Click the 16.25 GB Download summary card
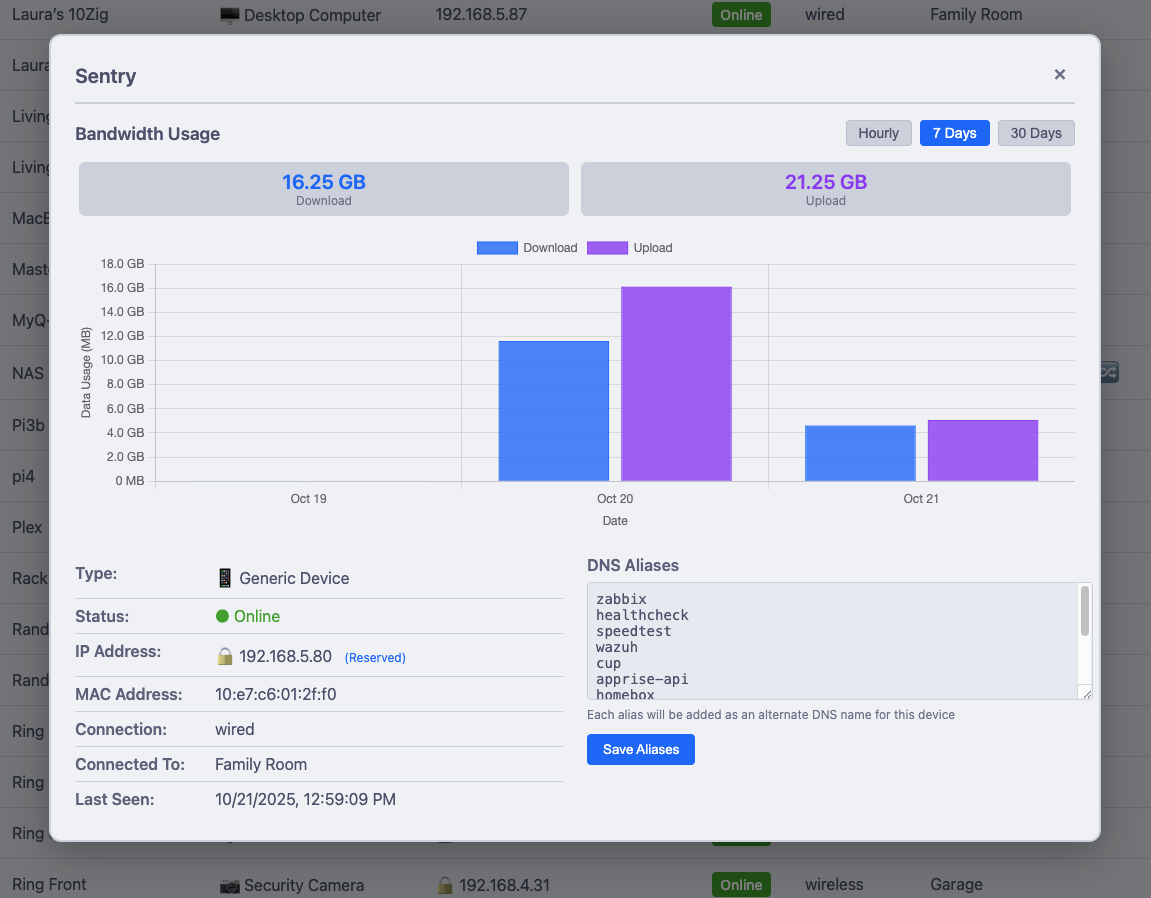The width and height of the screenshot is (1151, 898). pyautogui.click(x=324, y=189)
